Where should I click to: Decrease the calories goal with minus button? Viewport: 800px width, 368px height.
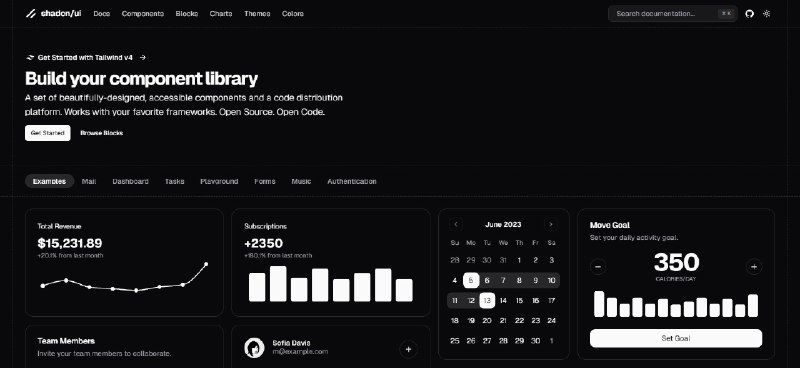click(x=598, y=266)
